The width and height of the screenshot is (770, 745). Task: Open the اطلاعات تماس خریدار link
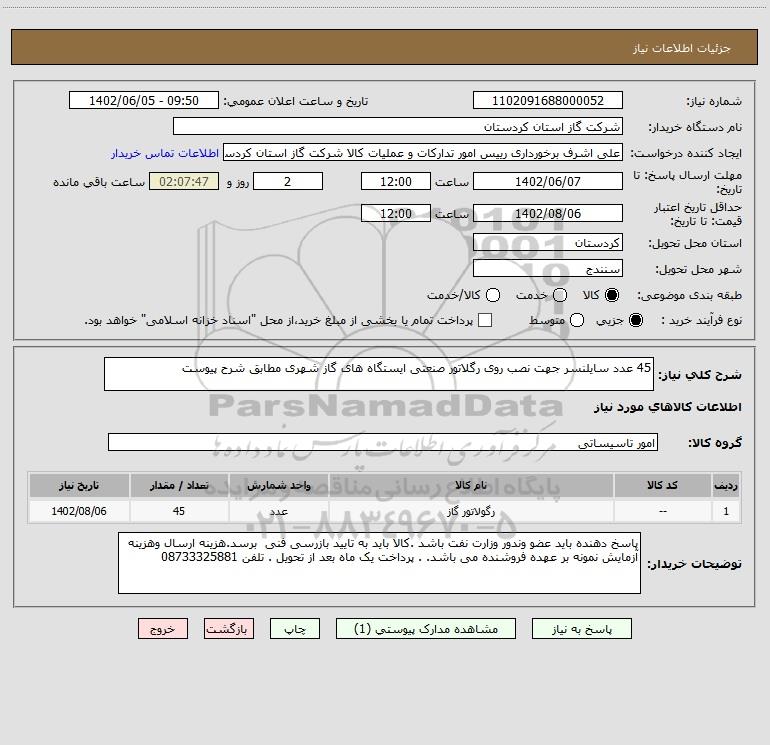165,153
